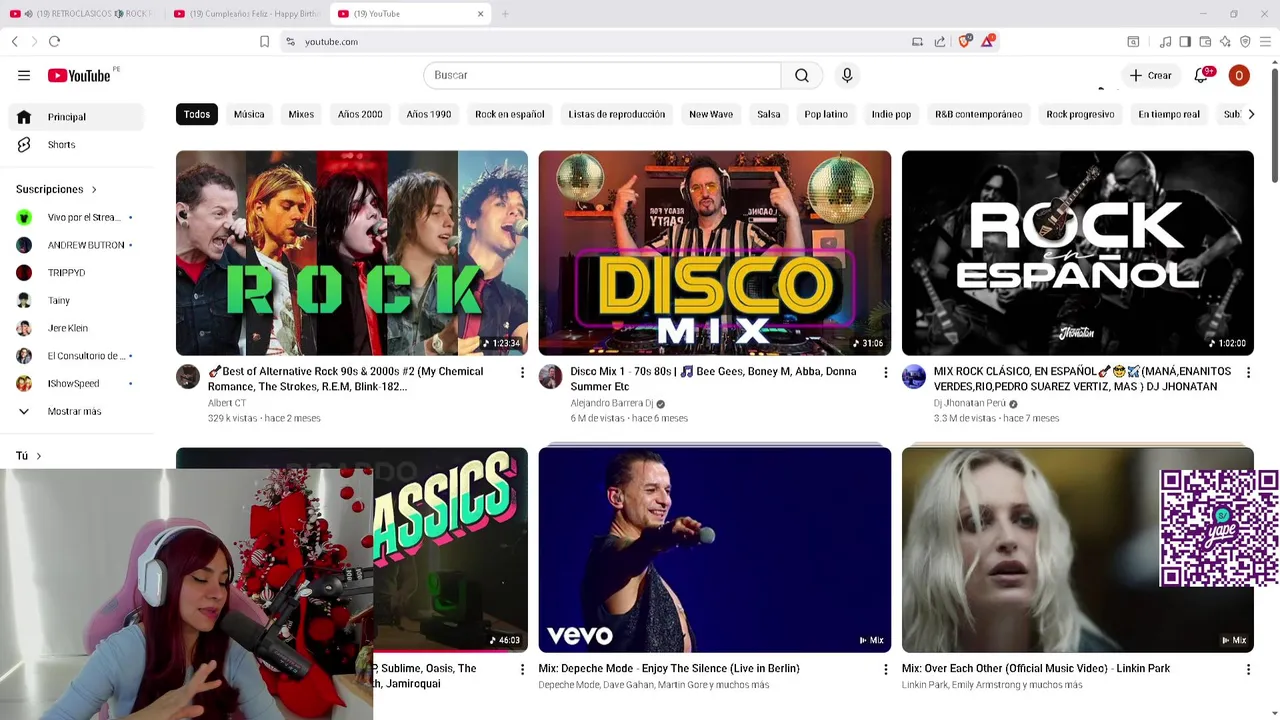This screenshot has width=1280, height=720.
Task: Start voice search with the microphone
Action: pyautogui.click(x=847, y=75)
